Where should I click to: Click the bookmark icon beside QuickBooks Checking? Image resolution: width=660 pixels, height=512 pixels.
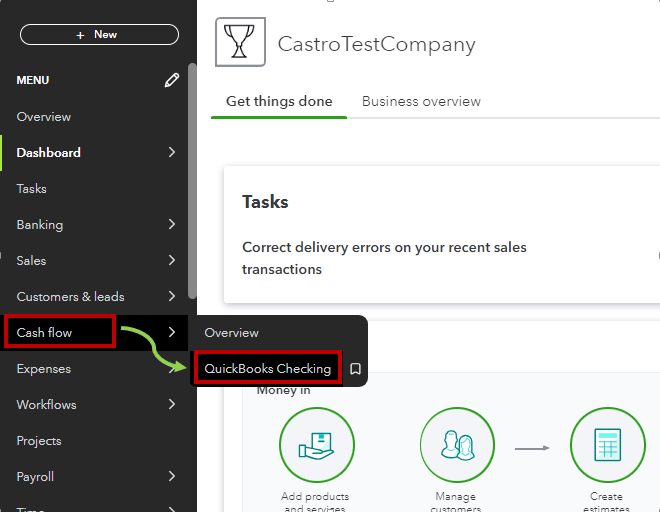[355, 369]
